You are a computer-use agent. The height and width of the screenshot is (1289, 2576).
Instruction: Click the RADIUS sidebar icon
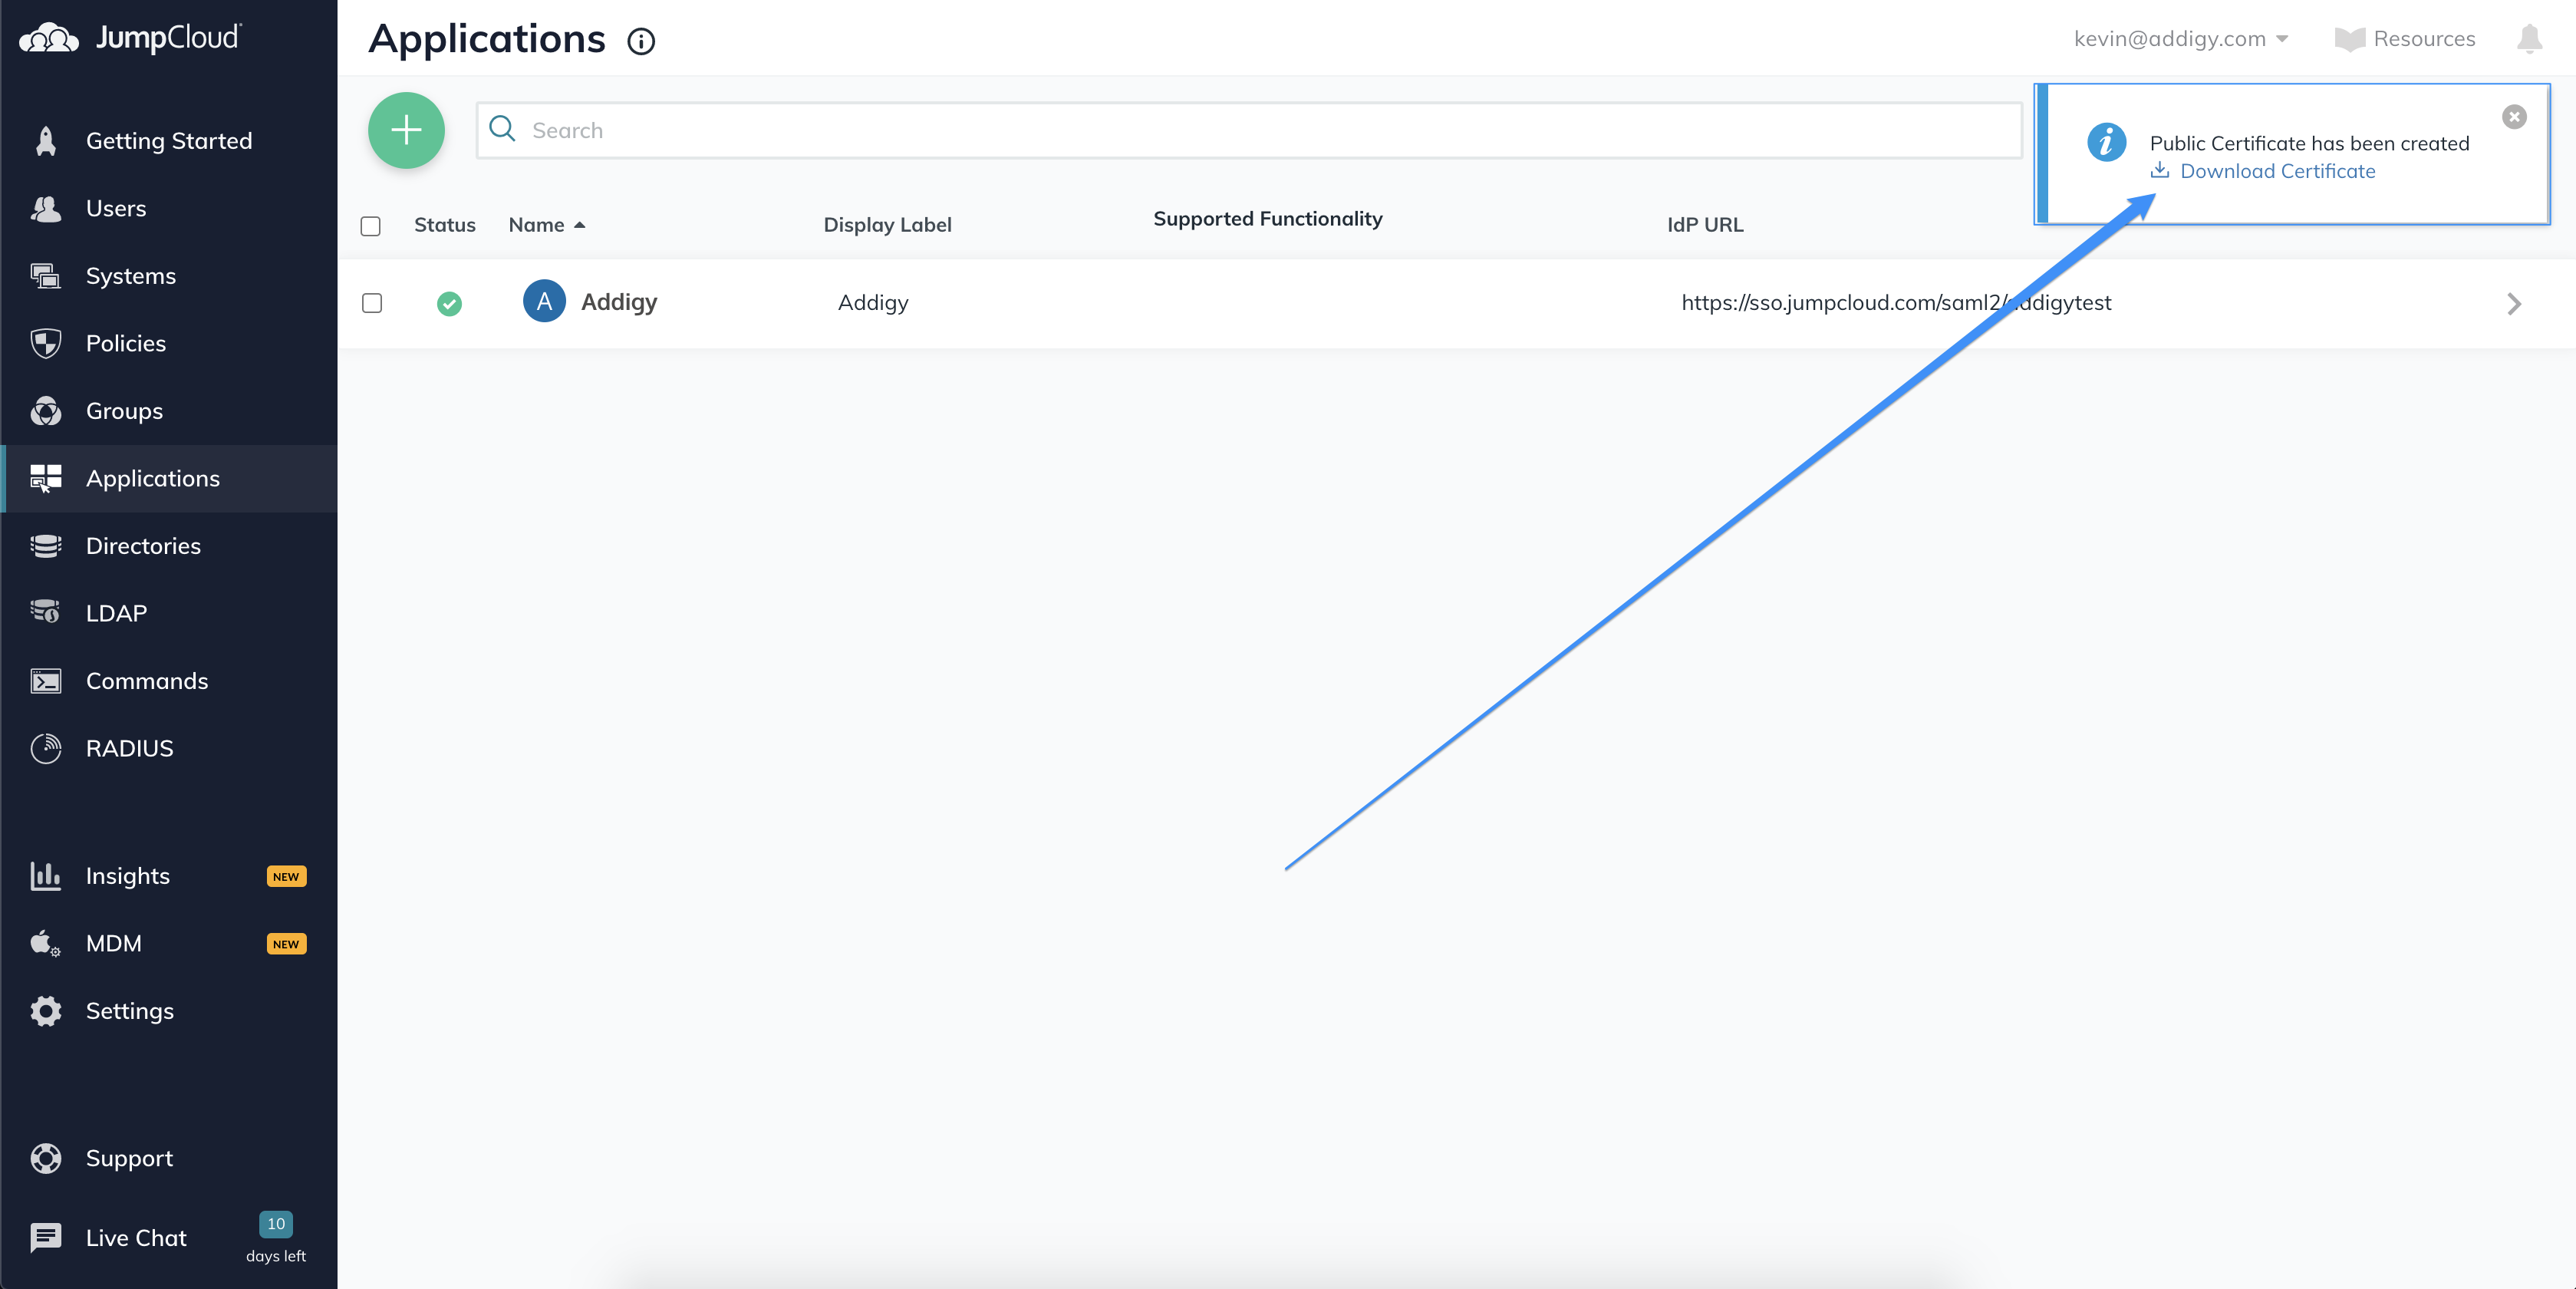click(46, 748)
